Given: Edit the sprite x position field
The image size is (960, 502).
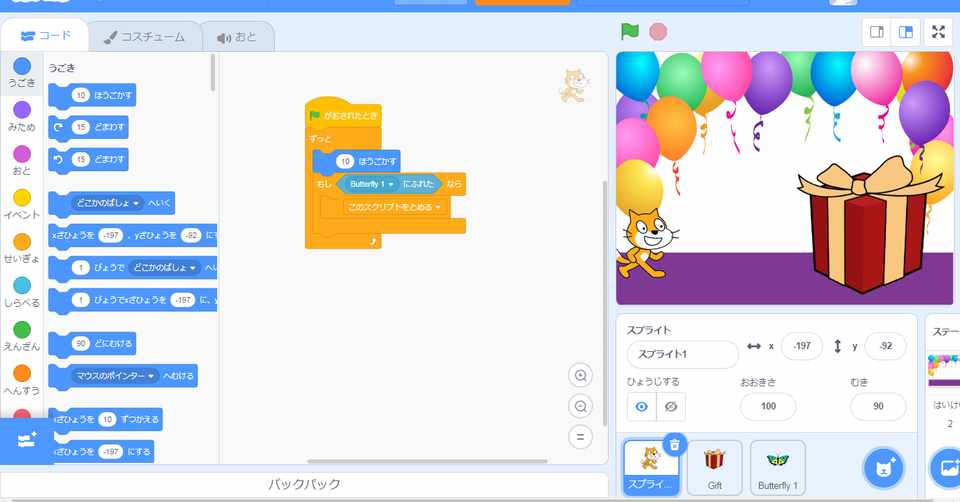Looking at the screenshot, I should coord(801,346).
